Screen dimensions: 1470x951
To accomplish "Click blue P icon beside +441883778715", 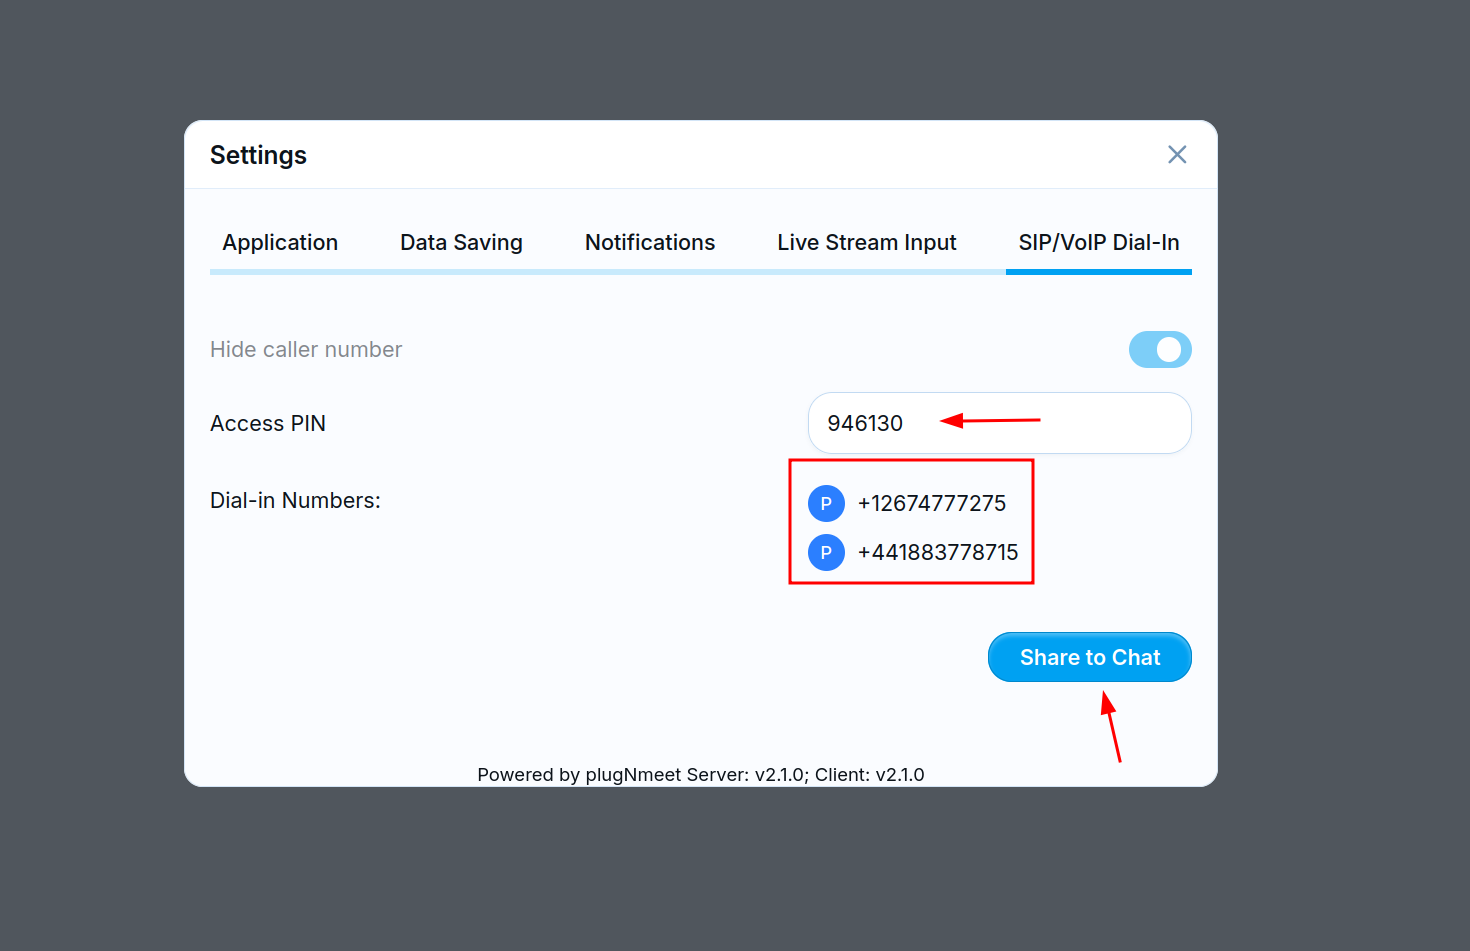I will click(x=826, y=552).
